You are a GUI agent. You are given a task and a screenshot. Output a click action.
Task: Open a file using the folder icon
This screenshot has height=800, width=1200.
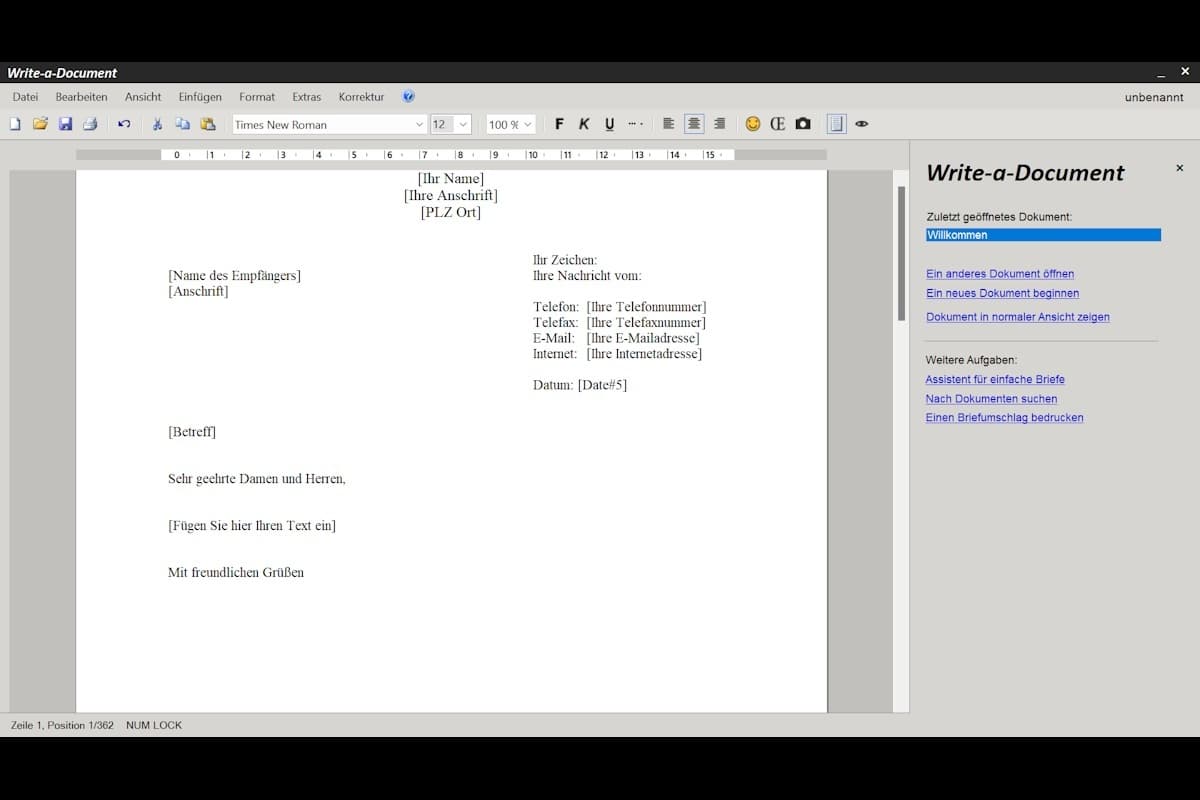[x=40, y=123]
